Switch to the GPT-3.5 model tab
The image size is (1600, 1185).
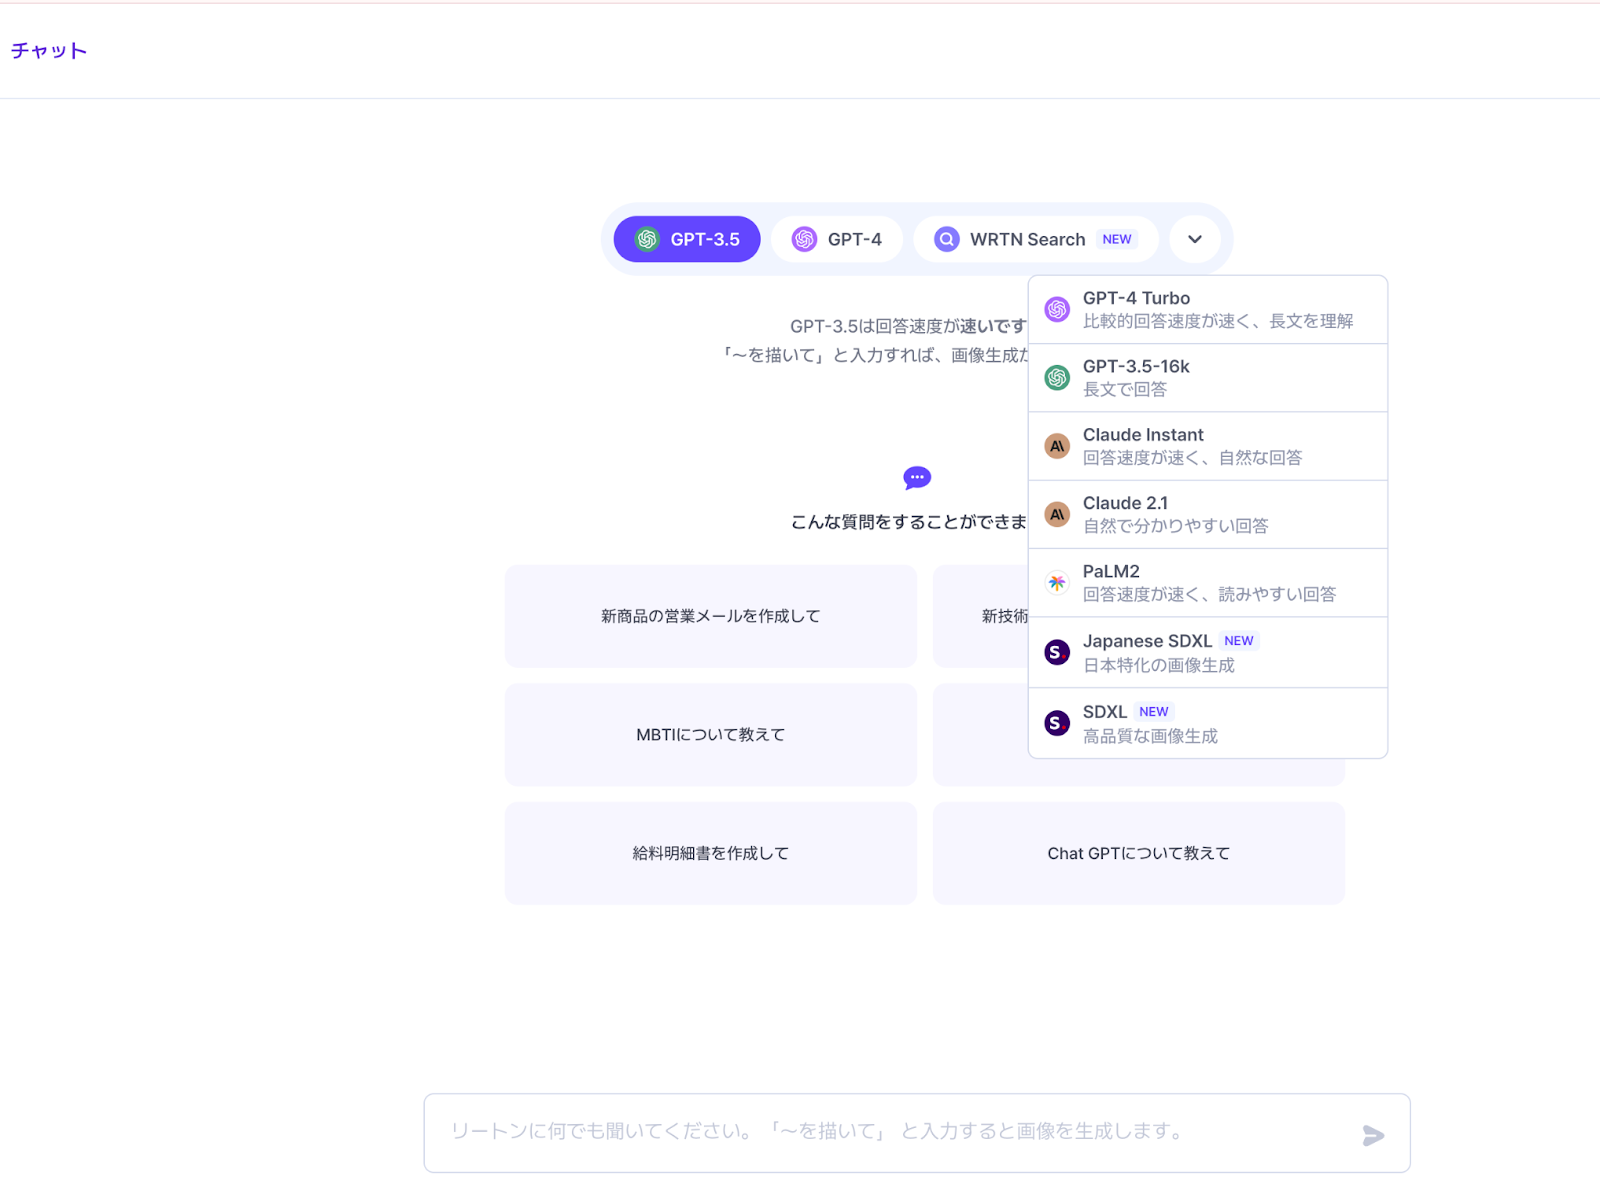(x=687, y=239)
